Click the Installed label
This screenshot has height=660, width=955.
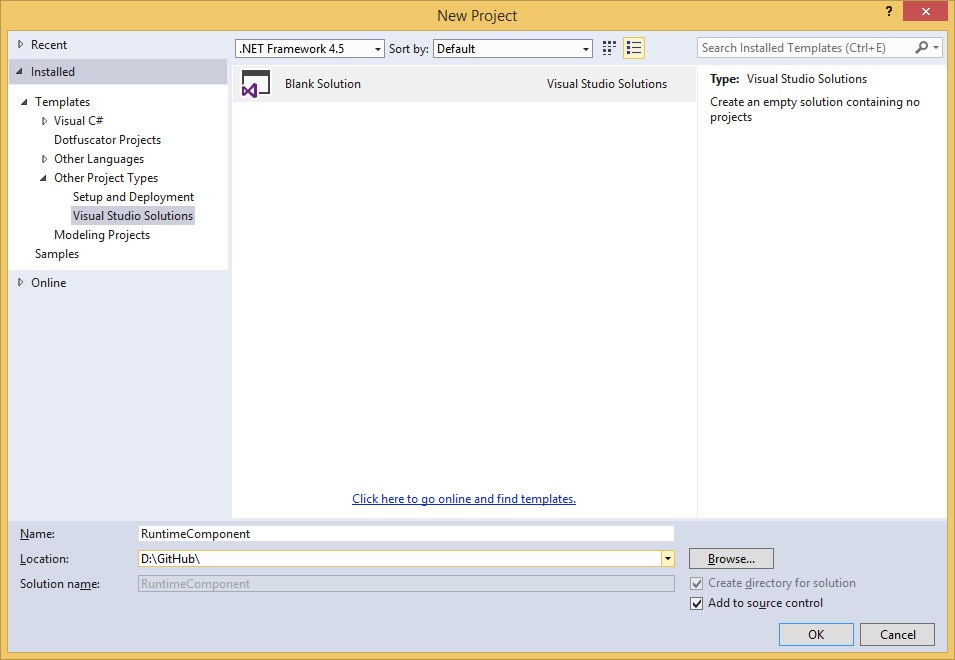53,72
